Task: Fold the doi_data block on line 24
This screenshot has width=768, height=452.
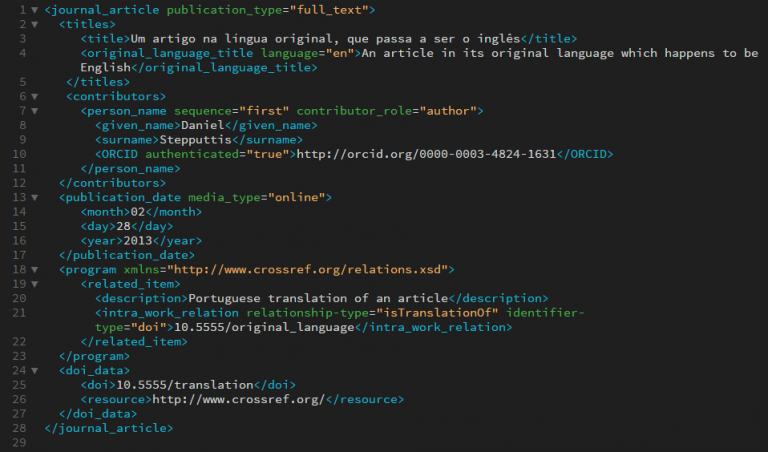Action: click(x=35, y=371)
